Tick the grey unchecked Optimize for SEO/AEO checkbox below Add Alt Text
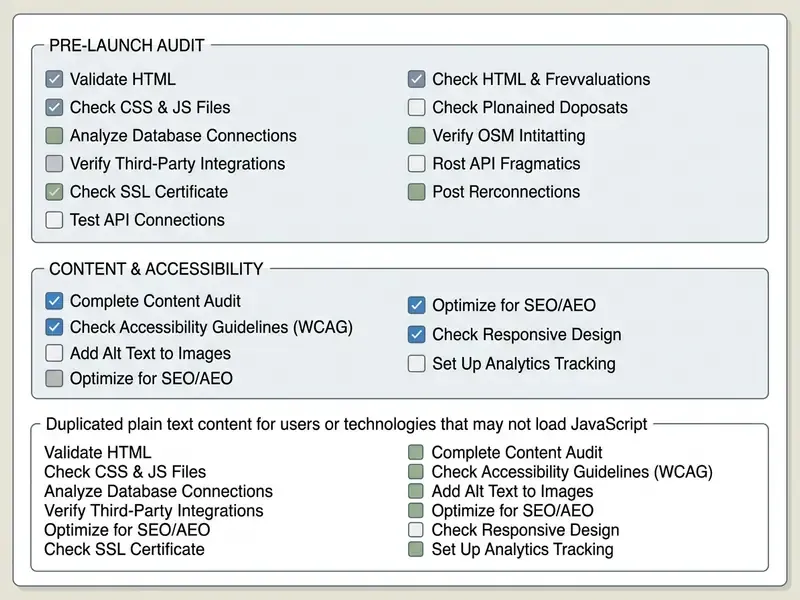 coord(54,379)
